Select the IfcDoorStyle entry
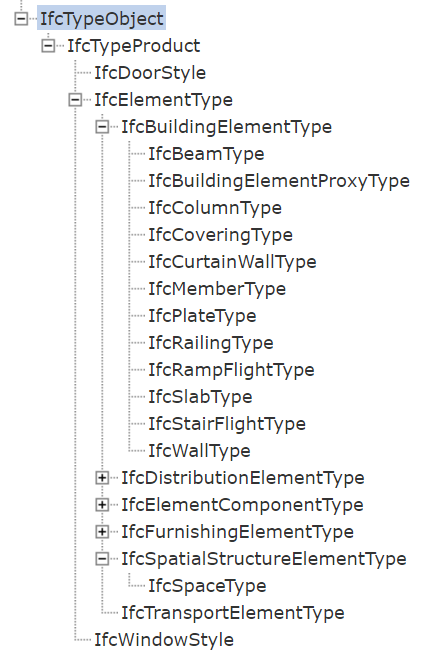Screen dimensions: 427x656 pyautogui.click(x=150, y=73)
